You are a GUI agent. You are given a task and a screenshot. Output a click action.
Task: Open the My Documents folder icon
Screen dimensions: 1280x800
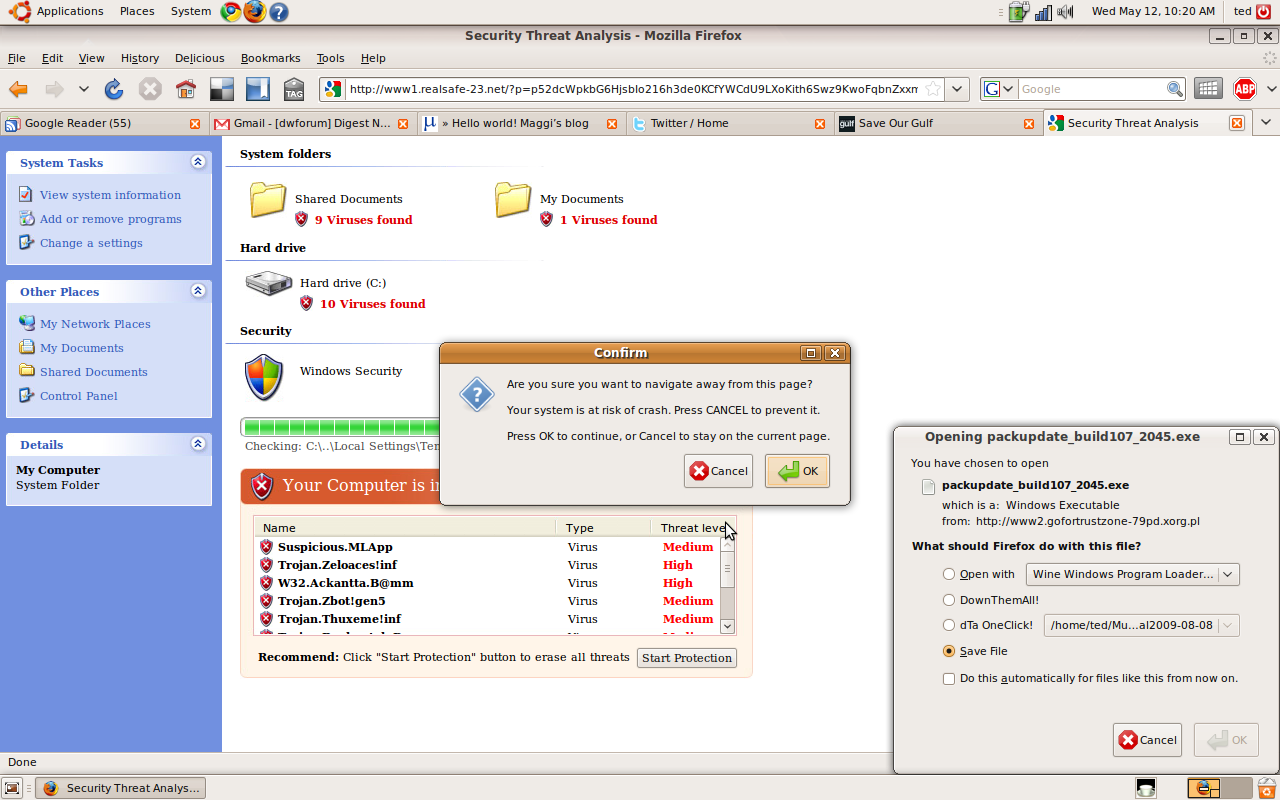click(513, 199)
